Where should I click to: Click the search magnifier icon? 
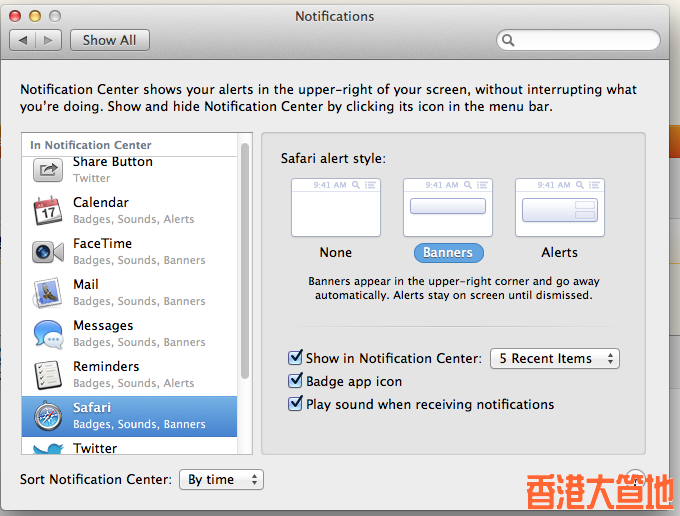tap(508, 40)
